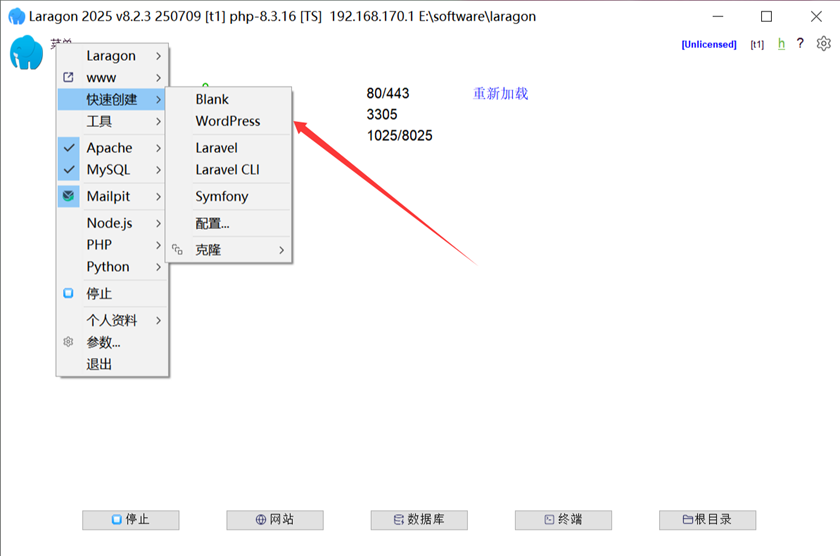This screenshot has width=840, height=556.
Task: Click port text 1025/8025
Action: 400,136
